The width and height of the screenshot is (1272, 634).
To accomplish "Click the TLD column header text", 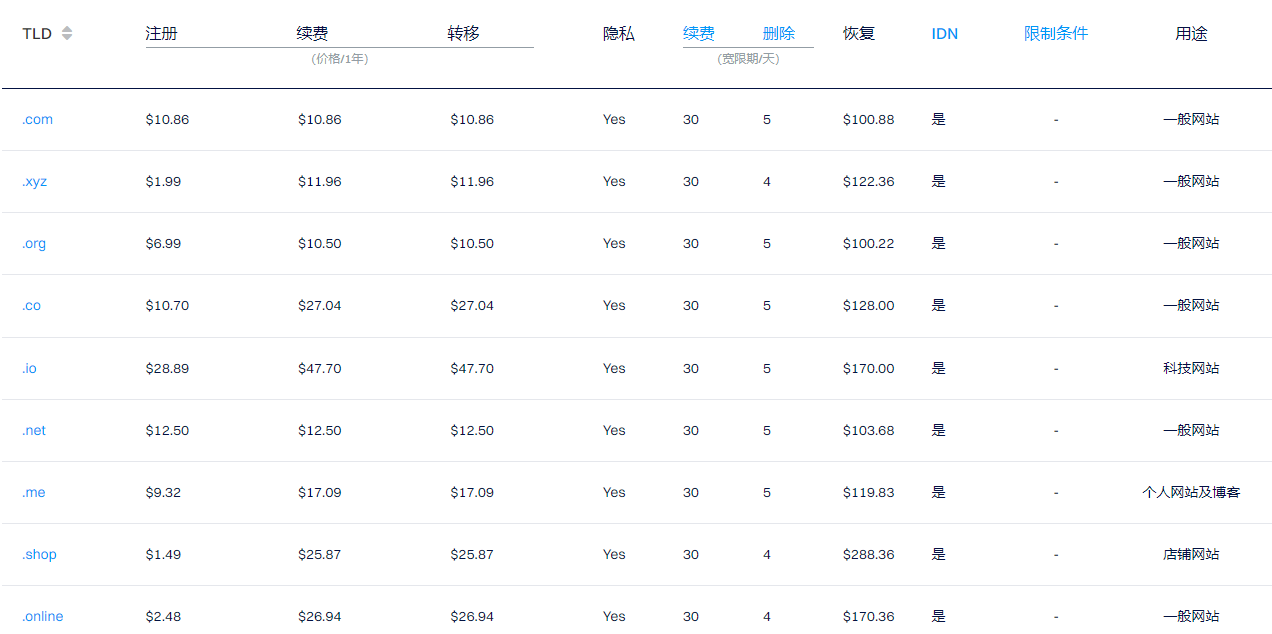I will (x=37, y=34).
